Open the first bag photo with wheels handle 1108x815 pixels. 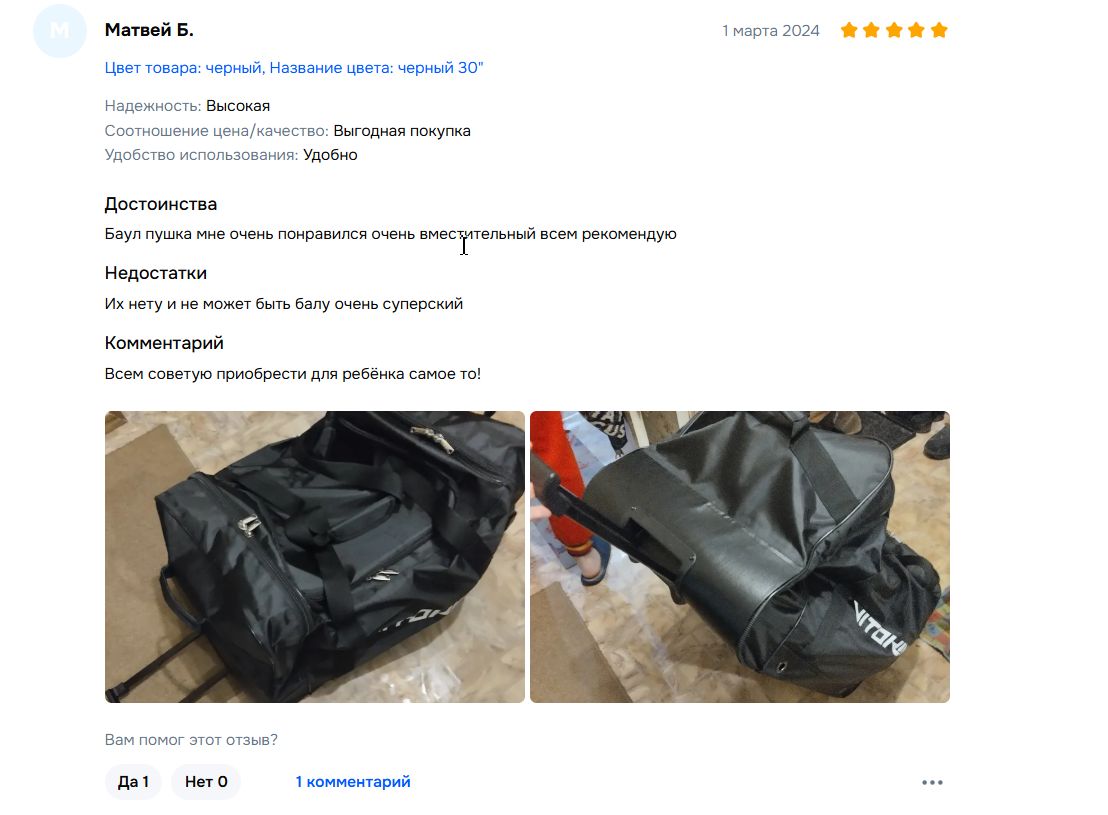(314, 557)
